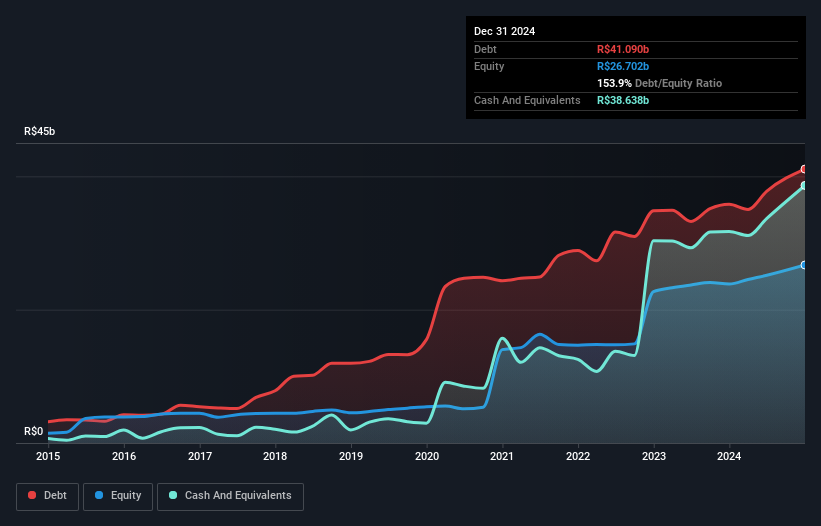Click the 2015 x-axis label
Screen dimensions: 821x526
48,456
